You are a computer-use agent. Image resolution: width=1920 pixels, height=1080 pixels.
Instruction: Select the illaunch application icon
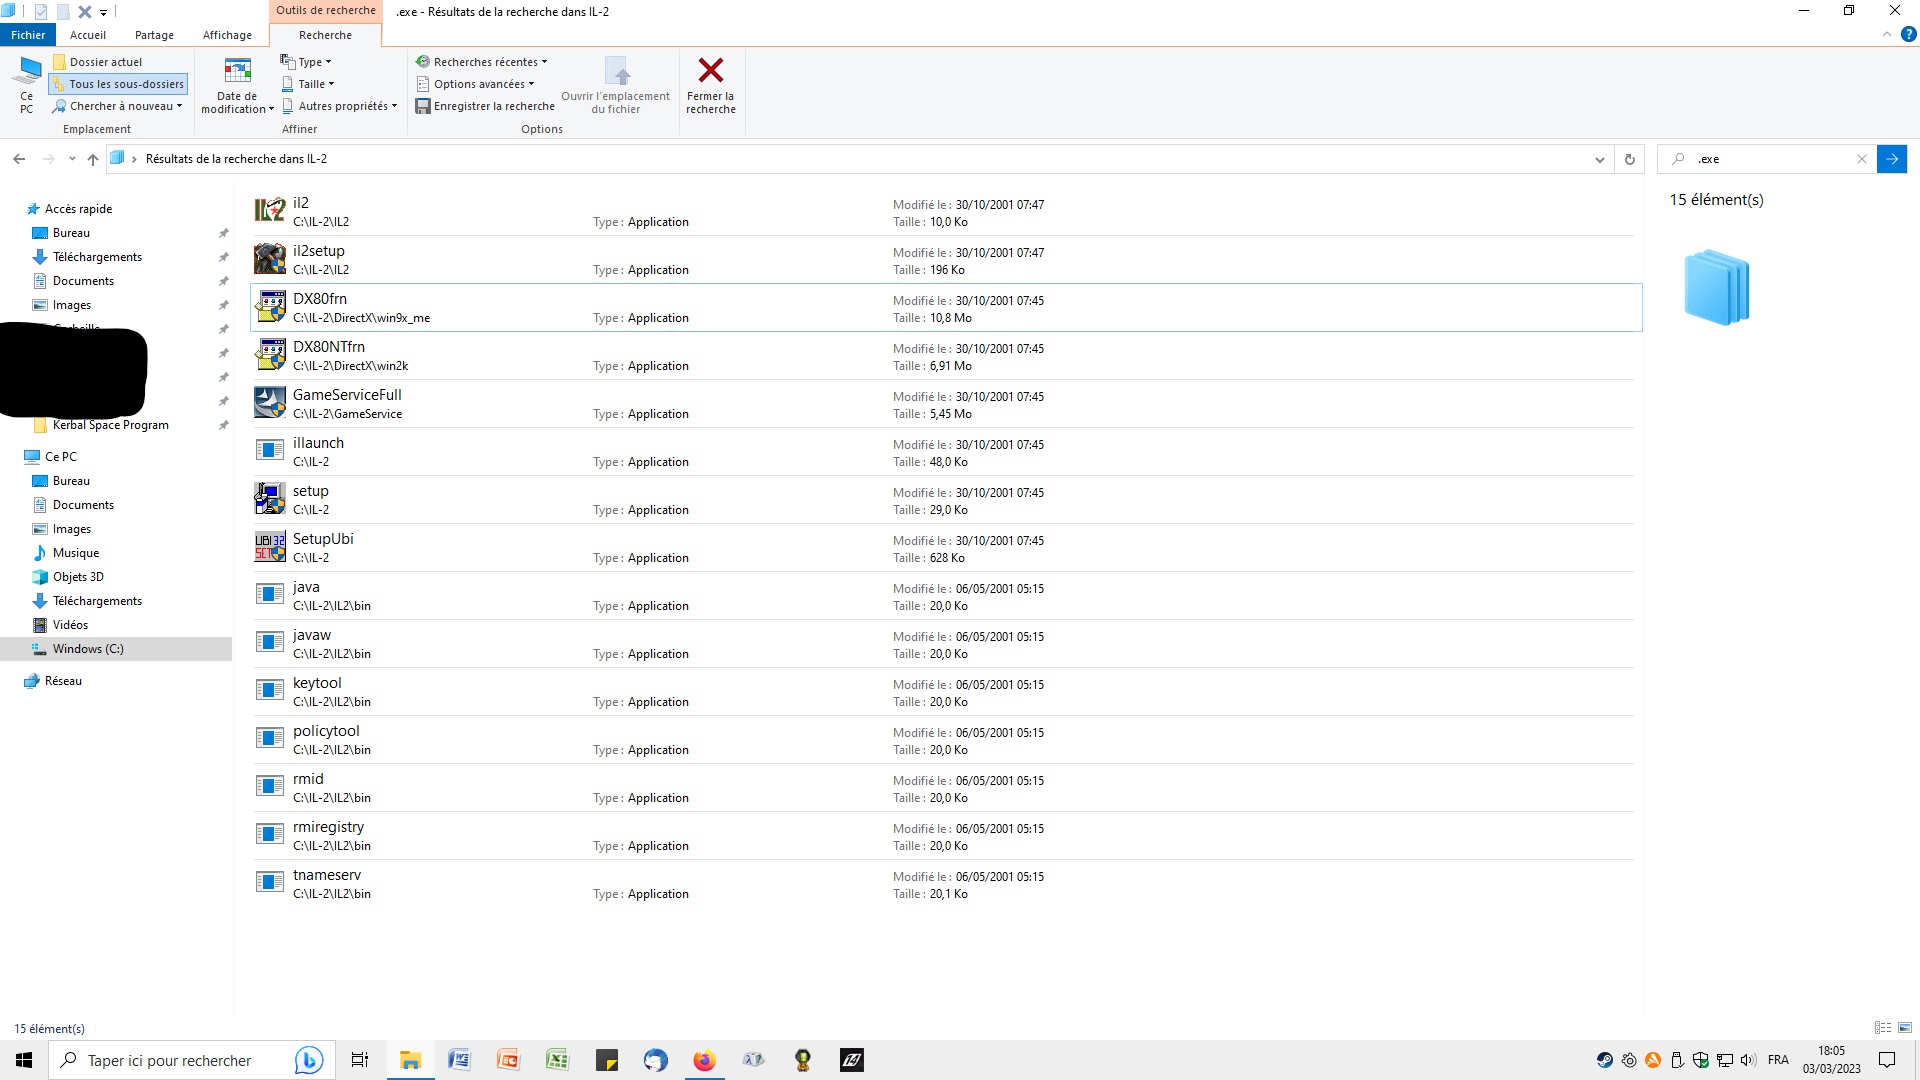pos(270,451)
